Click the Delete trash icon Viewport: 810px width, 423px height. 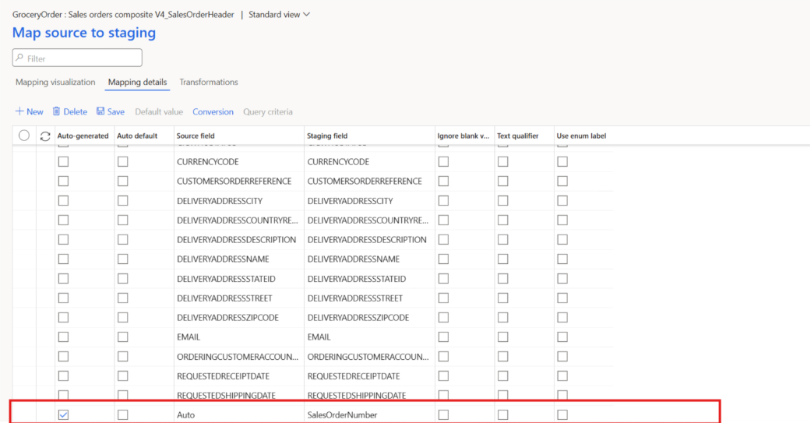(x=56, y=111)
